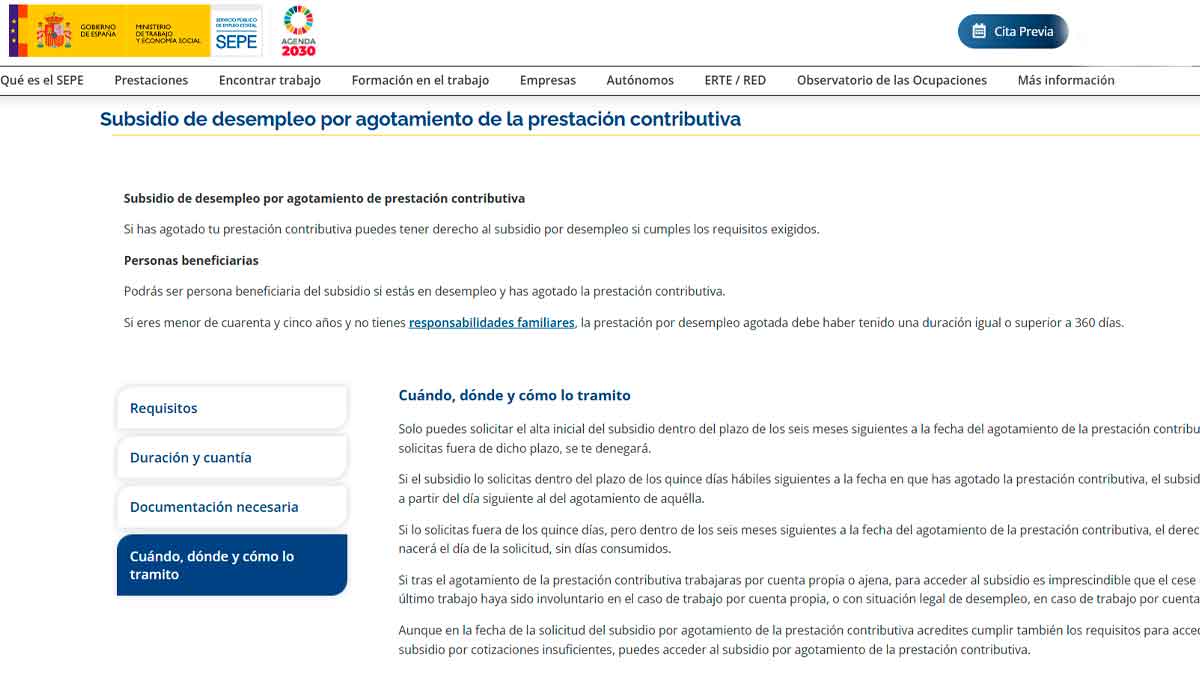Viewport: 1200px width, 675px height.
Task: Switch to the Requisitos tab
Action: [232, 408]
